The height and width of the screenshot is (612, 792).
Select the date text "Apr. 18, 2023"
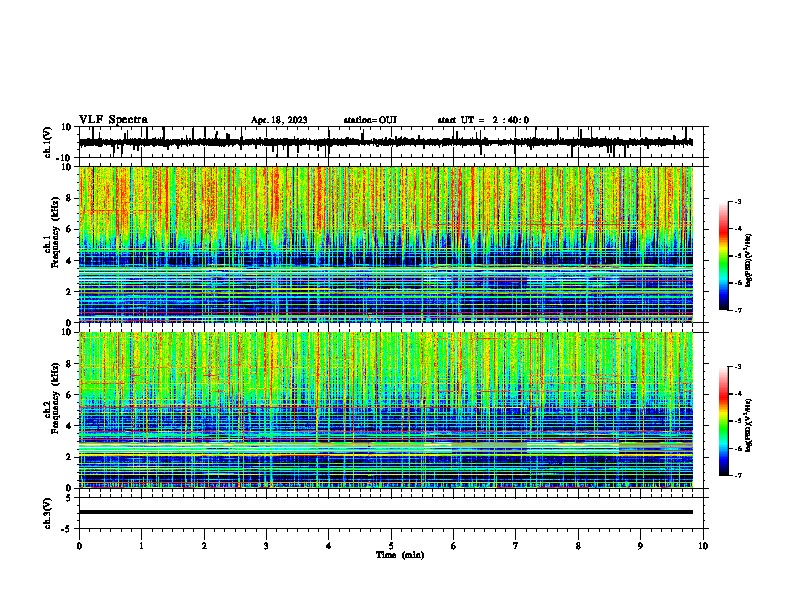tap(279, 120)
